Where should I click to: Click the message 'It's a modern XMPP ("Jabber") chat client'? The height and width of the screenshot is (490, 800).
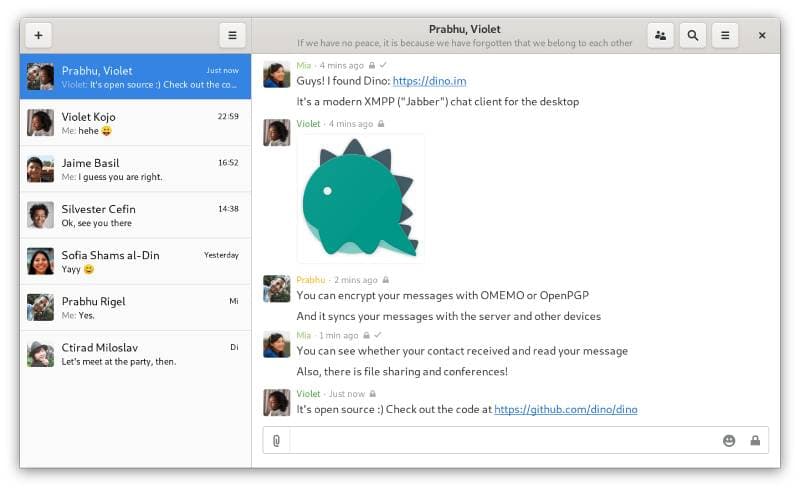point(438,102)
